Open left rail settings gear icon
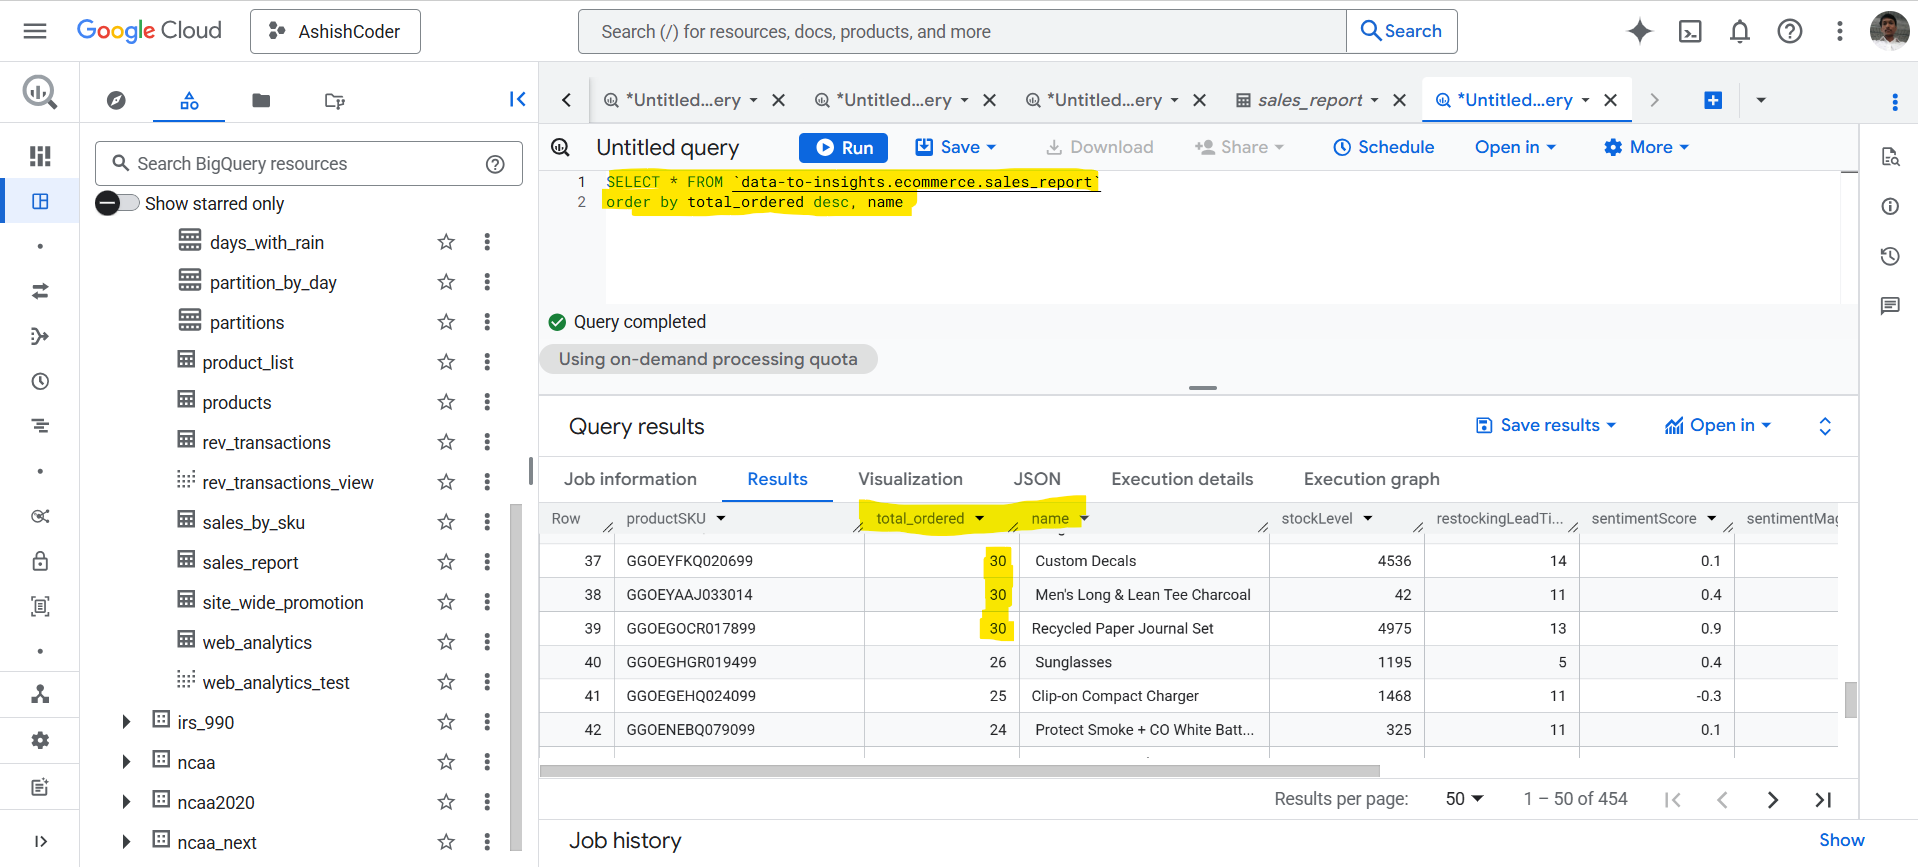This screenshot has height=867, width=1918. click(40, 740)
